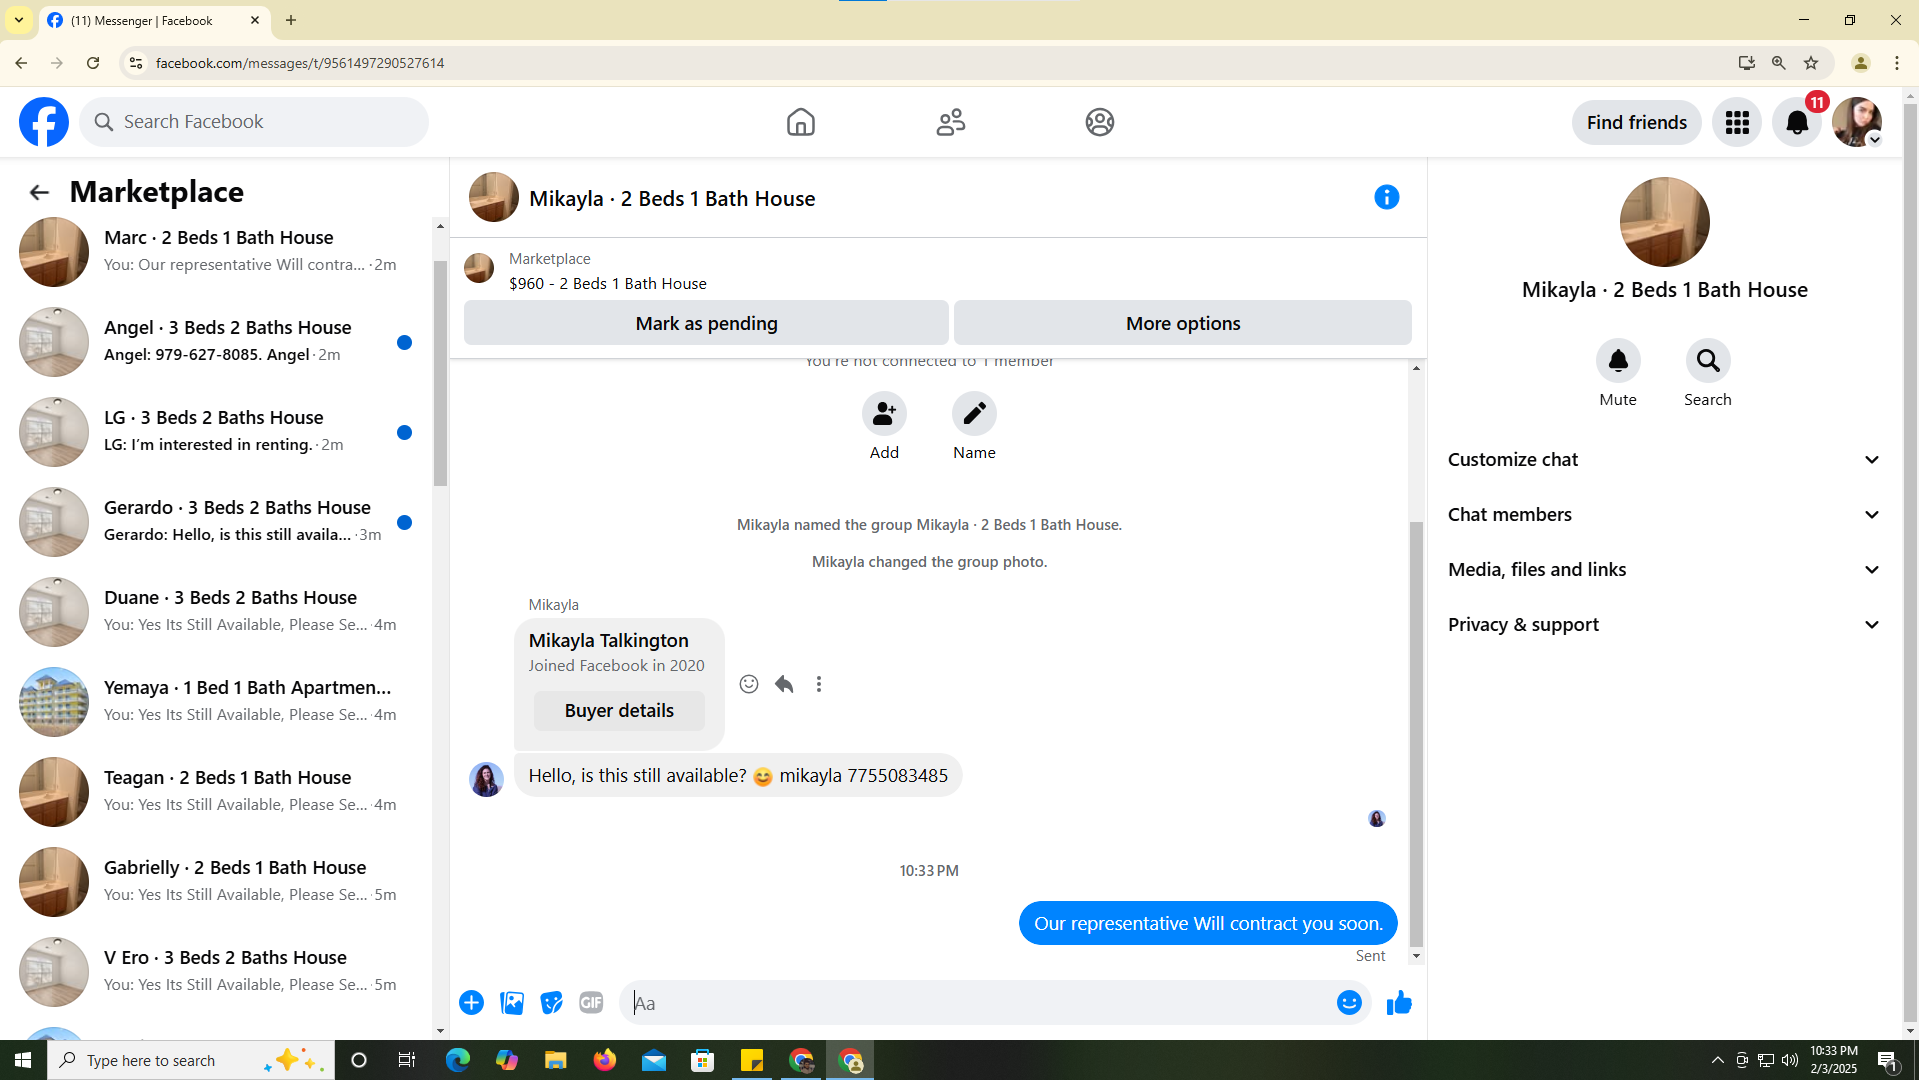Click the Windows taskbar search box

point(190,1060)
